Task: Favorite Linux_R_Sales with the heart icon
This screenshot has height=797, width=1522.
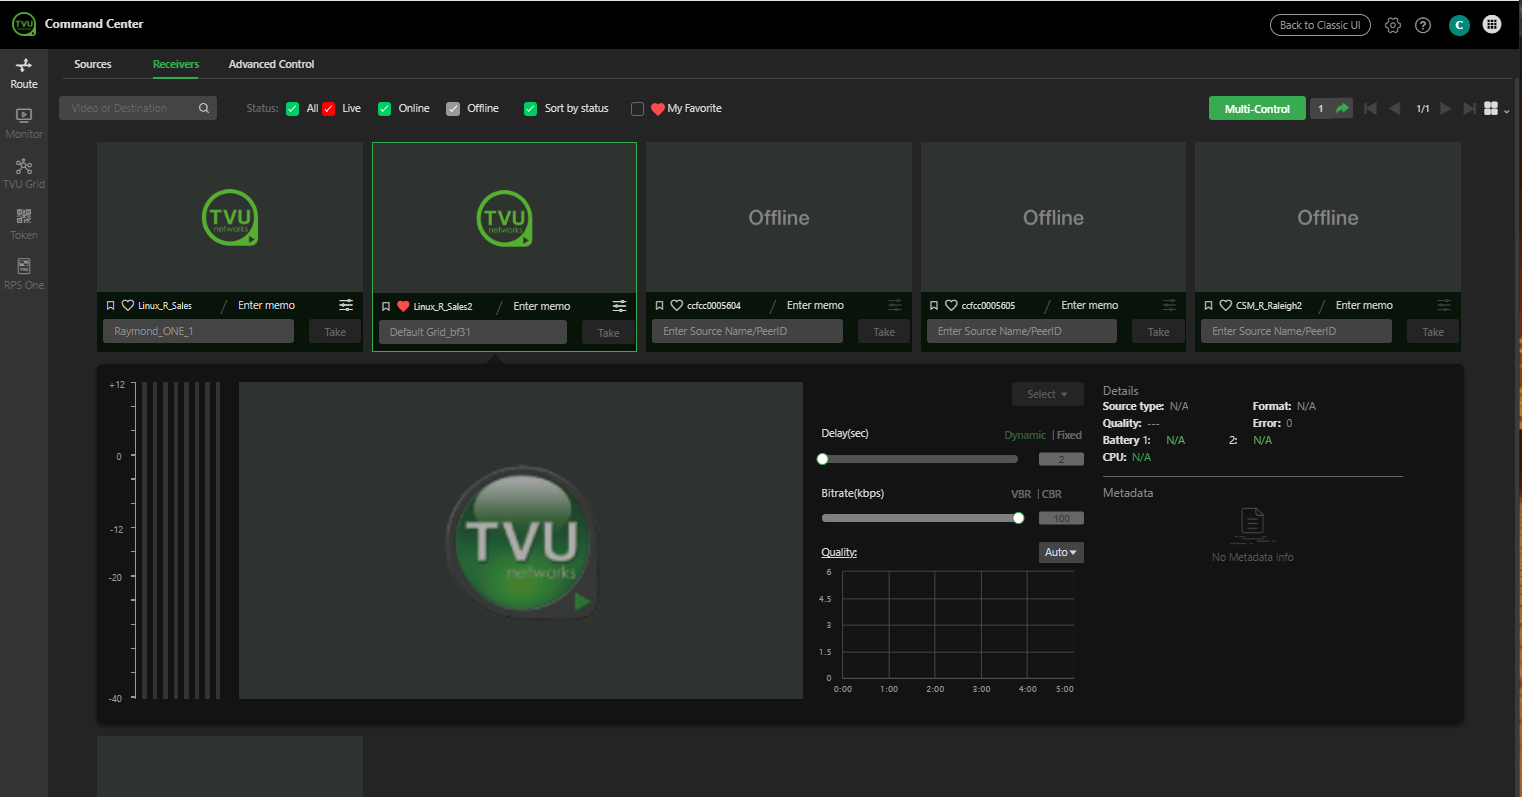Action: pyautogui.click(x=128, y=305)
